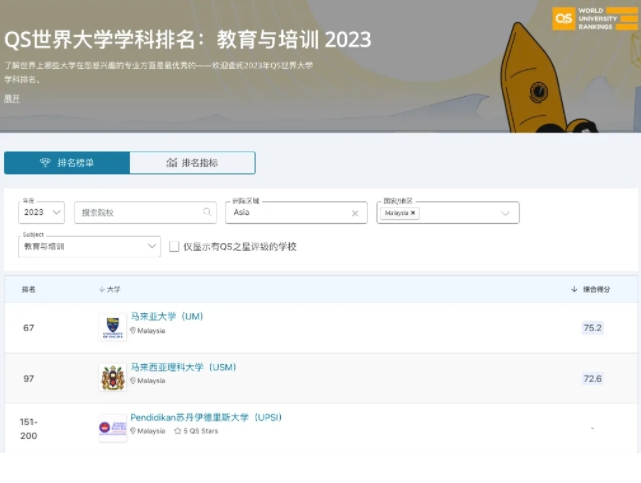Sort by 综合得分 column header
The height and width of the screenshot is (483, 641).
(x=590, y=289)
